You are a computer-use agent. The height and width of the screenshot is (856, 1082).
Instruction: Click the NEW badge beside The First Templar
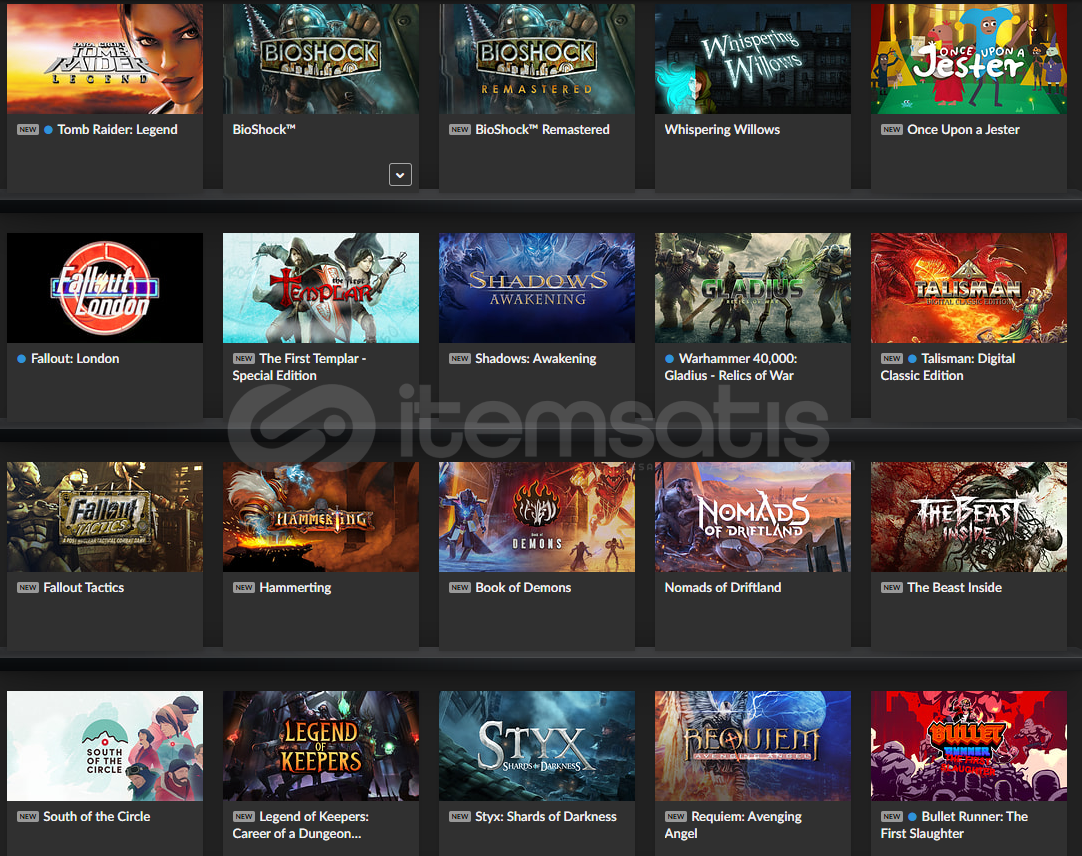click(244, 359)
